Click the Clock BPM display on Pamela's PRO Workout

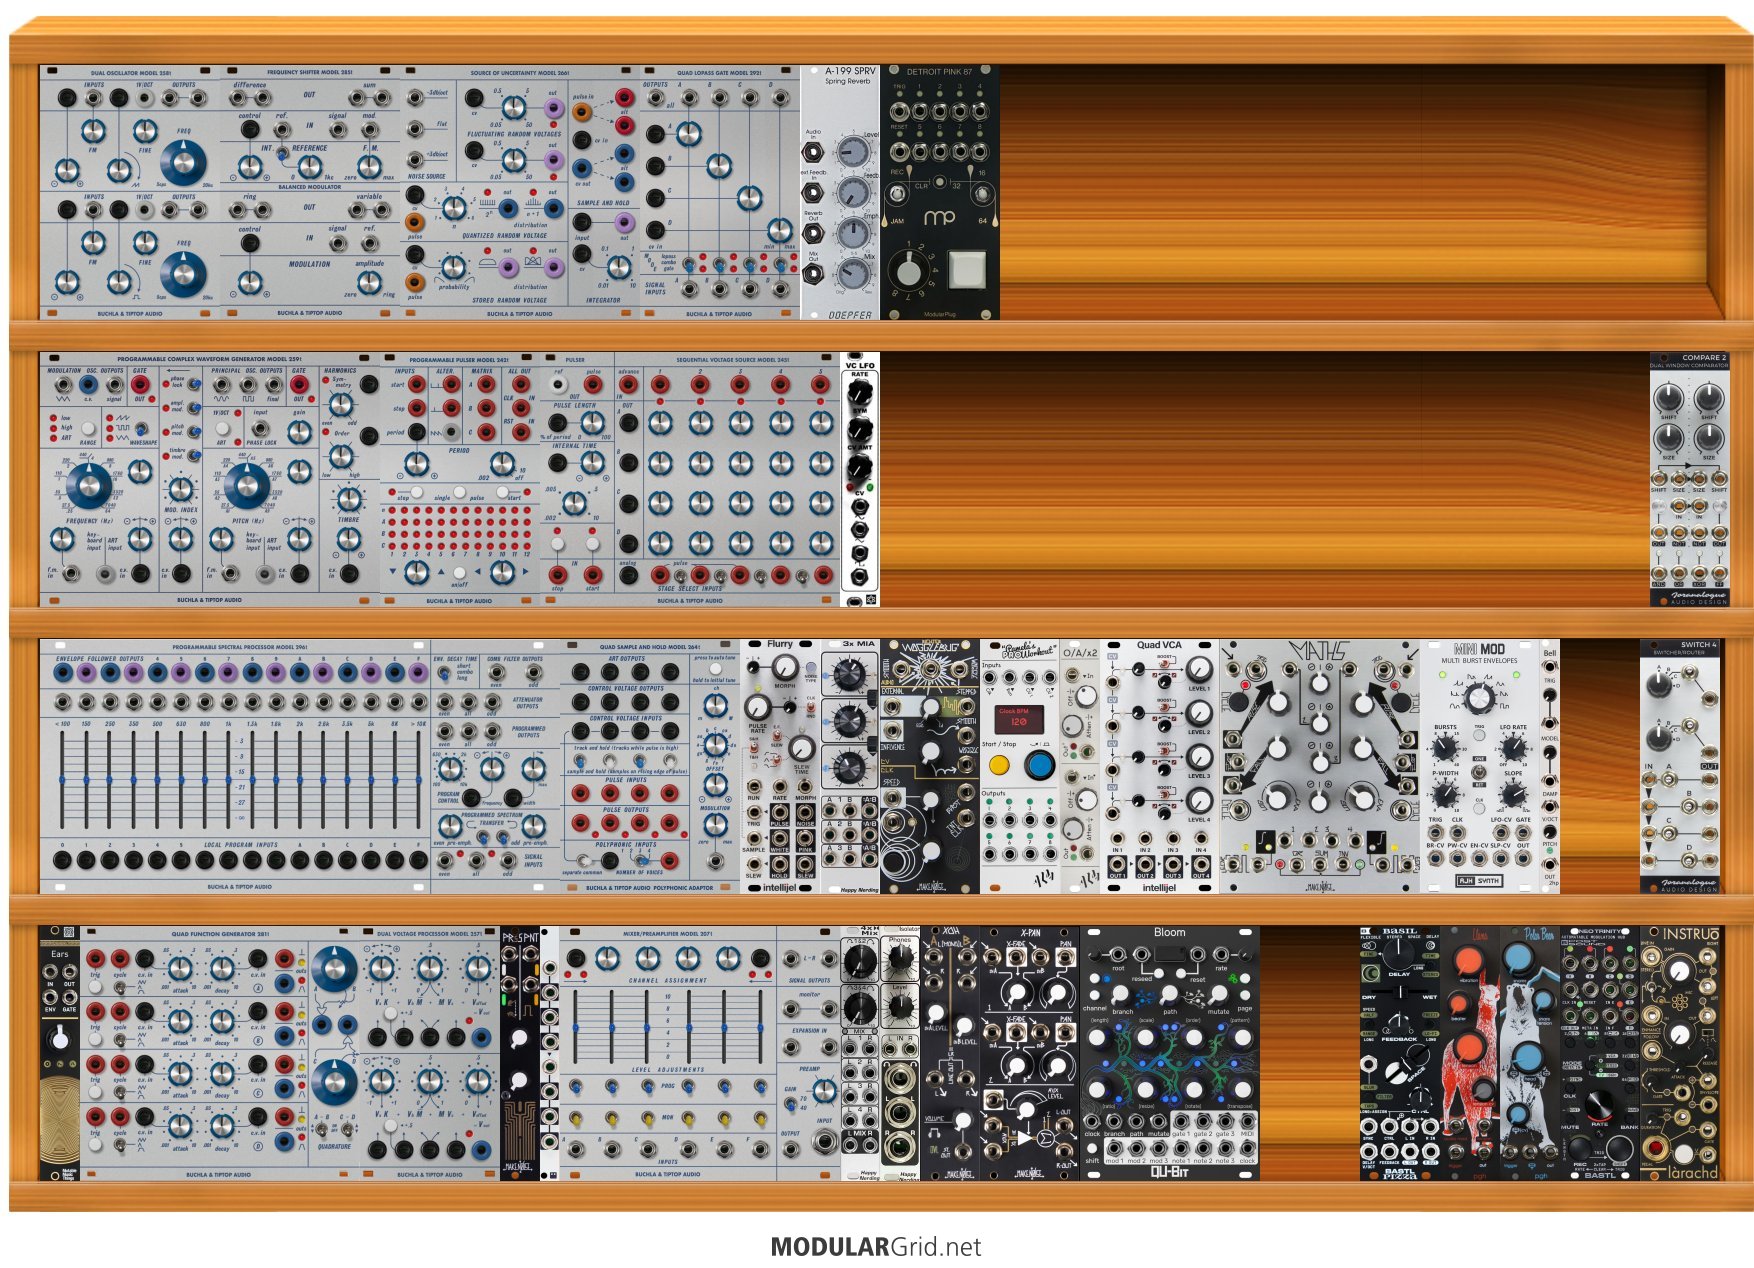click(x=1019, y=719)
